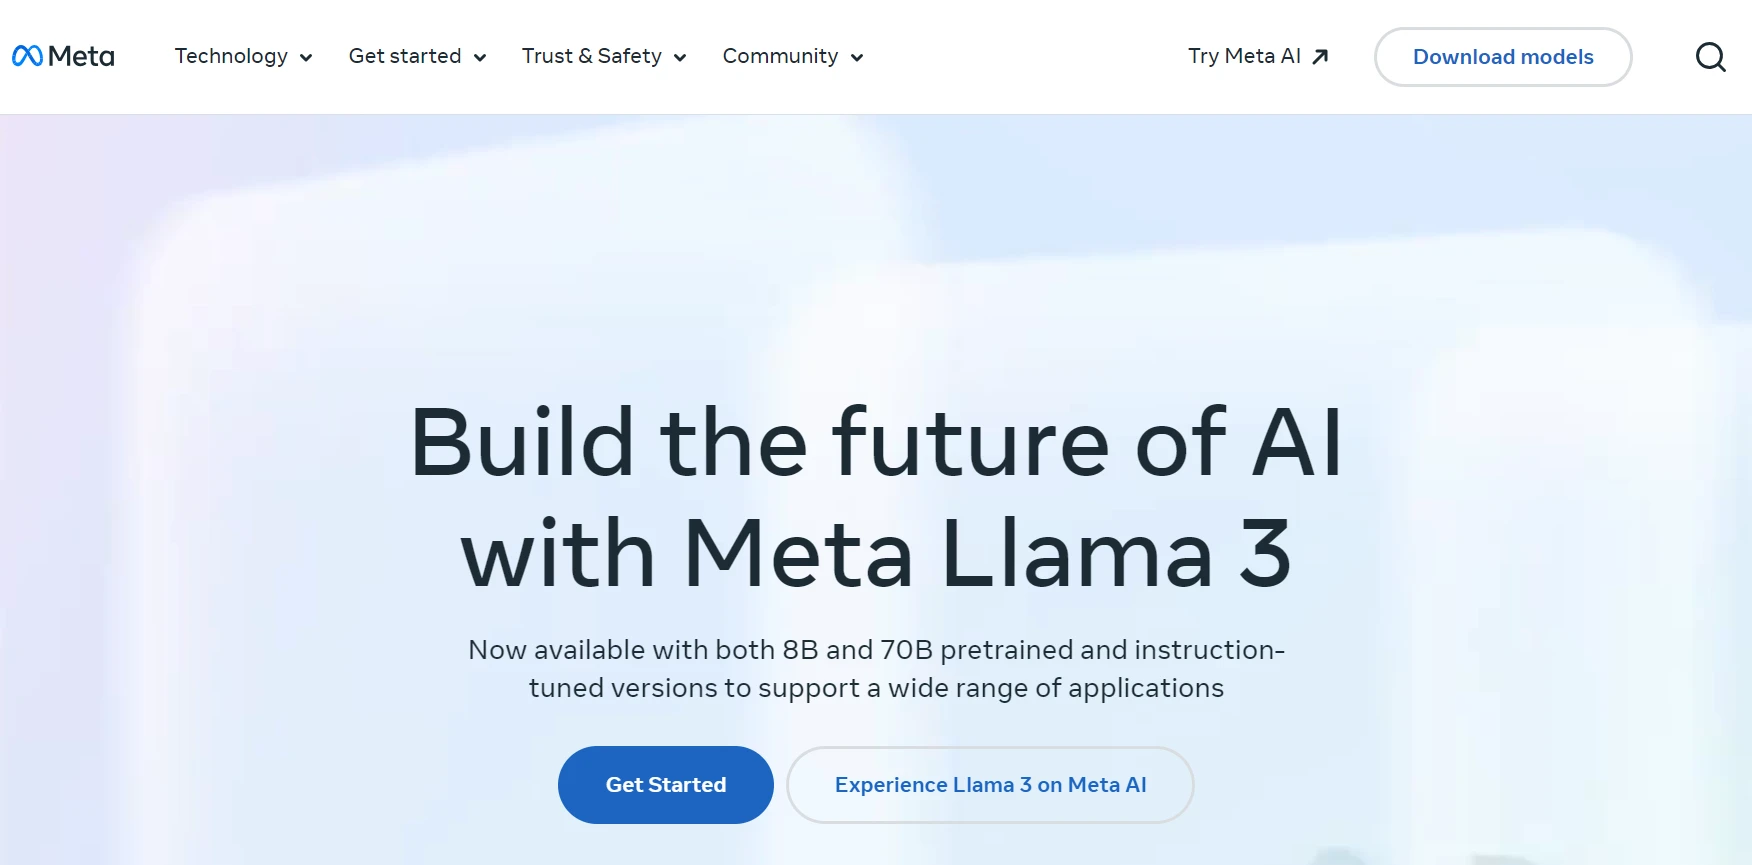Click Experience Llama 3 on Meta AI
The height and width of the screenshot is (865, 1752).
[990, 785]
